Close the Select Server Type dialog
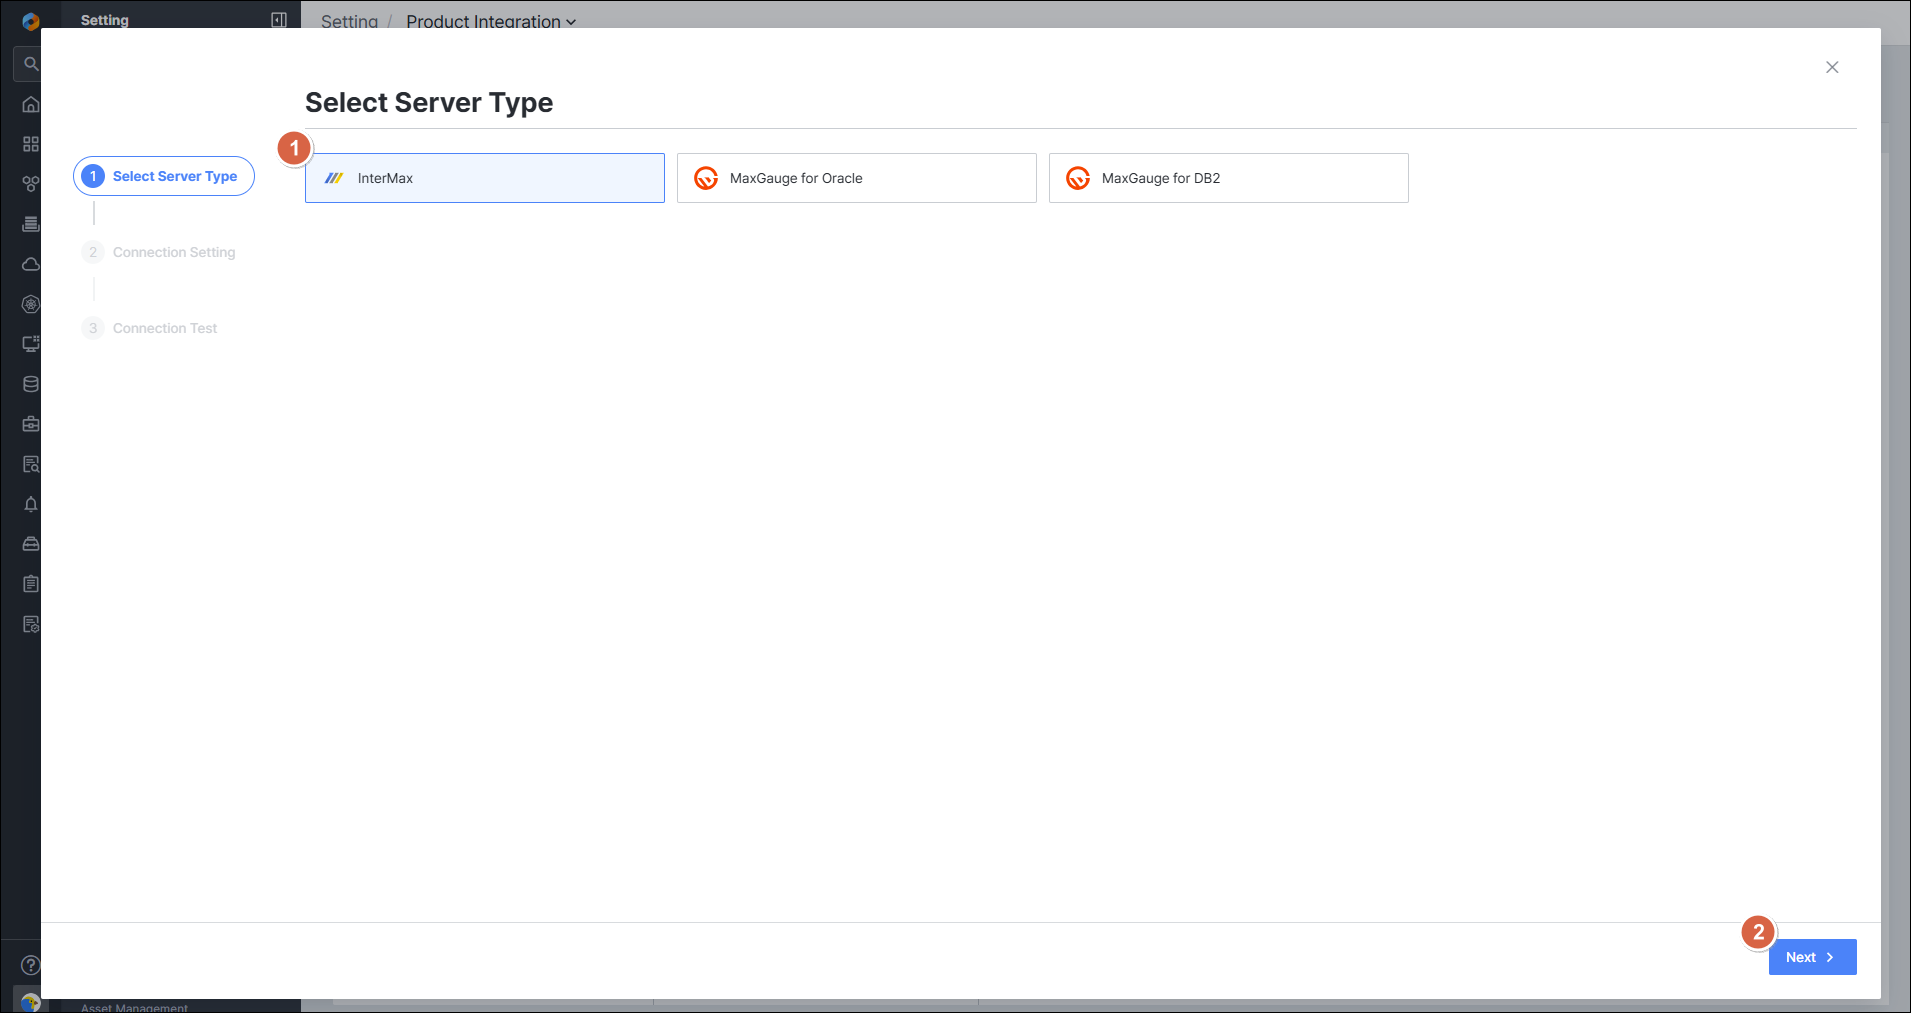This screenshot has height=1013, width=1911. coord(1832,67)
